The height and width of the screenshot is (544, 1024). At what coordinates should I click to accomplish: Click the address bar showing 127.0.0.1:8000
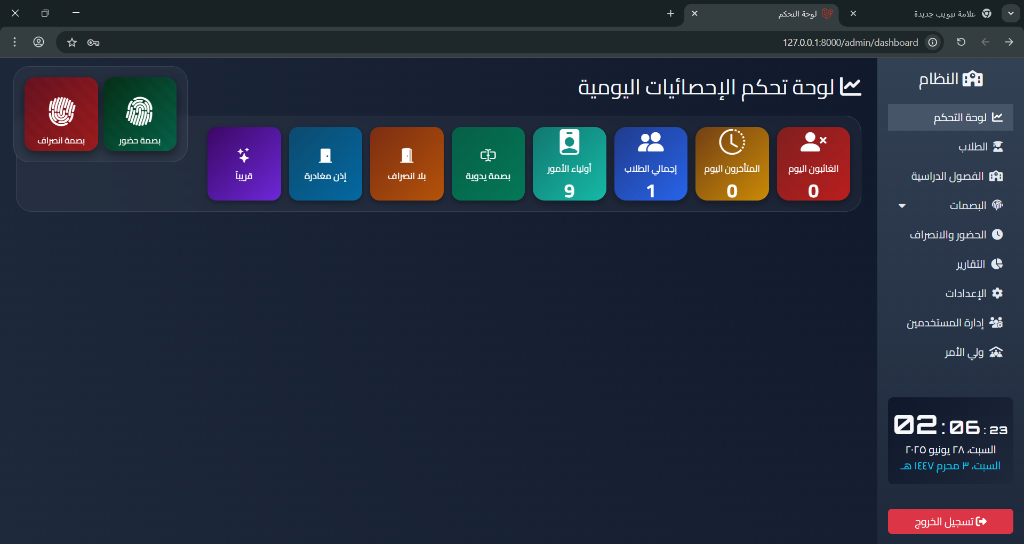pos(500,42)
